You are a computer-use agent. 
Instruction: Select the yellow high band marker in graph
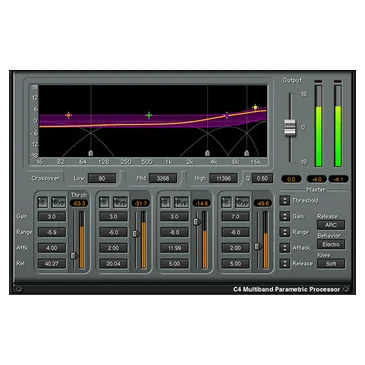point(255,107)
